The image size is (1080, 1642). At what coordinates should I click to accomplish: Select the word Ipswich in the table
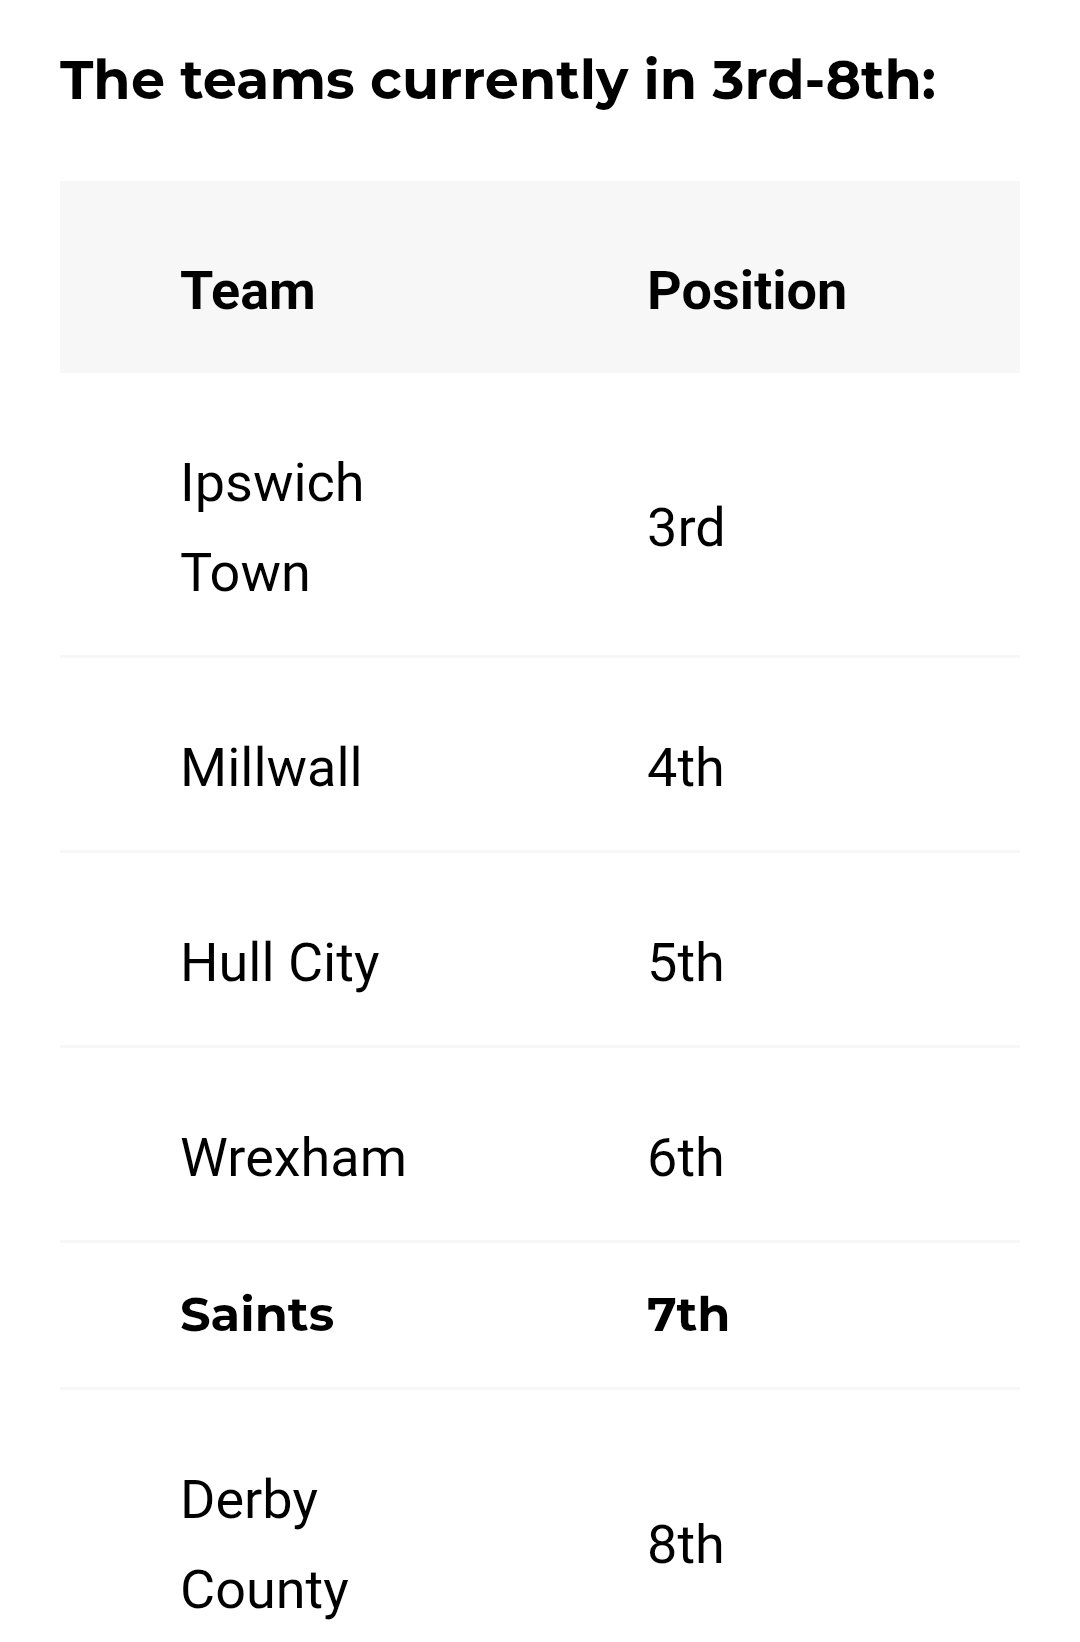tap(272, 483)
